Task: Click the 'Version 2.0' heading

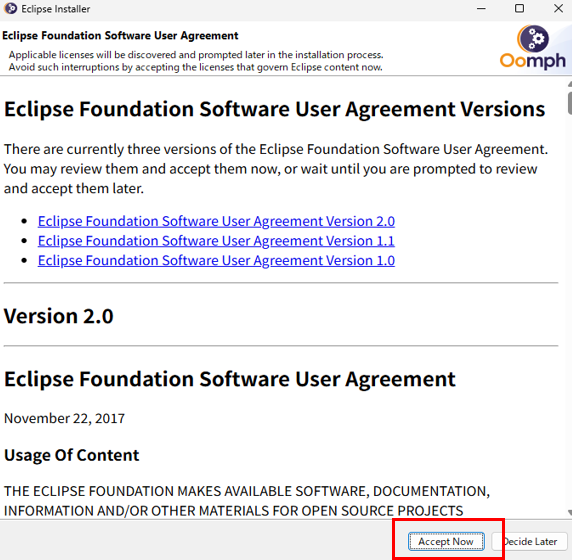Action: coord(59,316)
